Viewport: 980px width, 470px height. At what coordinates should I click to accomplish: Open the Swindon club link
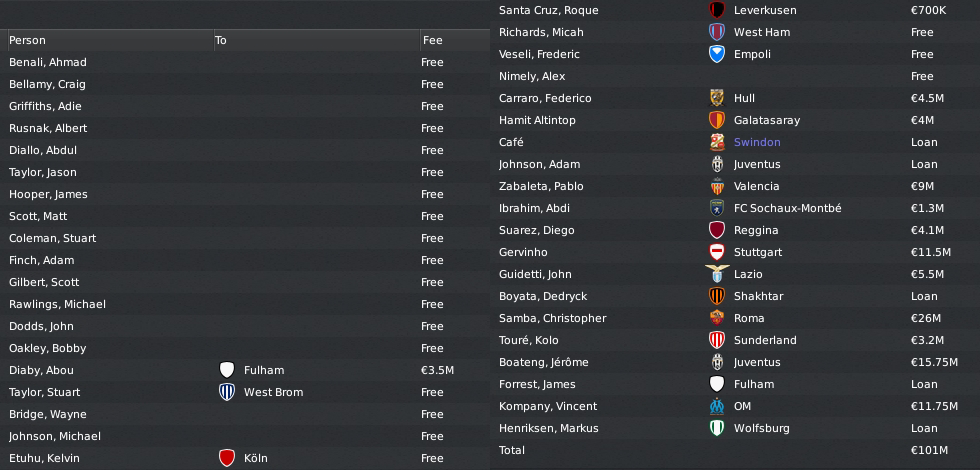point(757,142)
